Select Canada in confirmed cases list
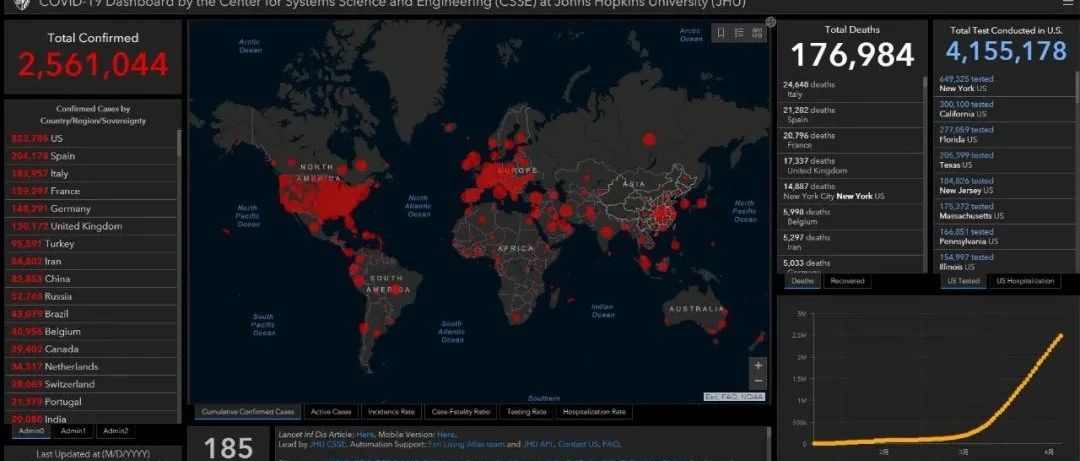Viewport: 1080px width, 461px height. coord(91,349)
